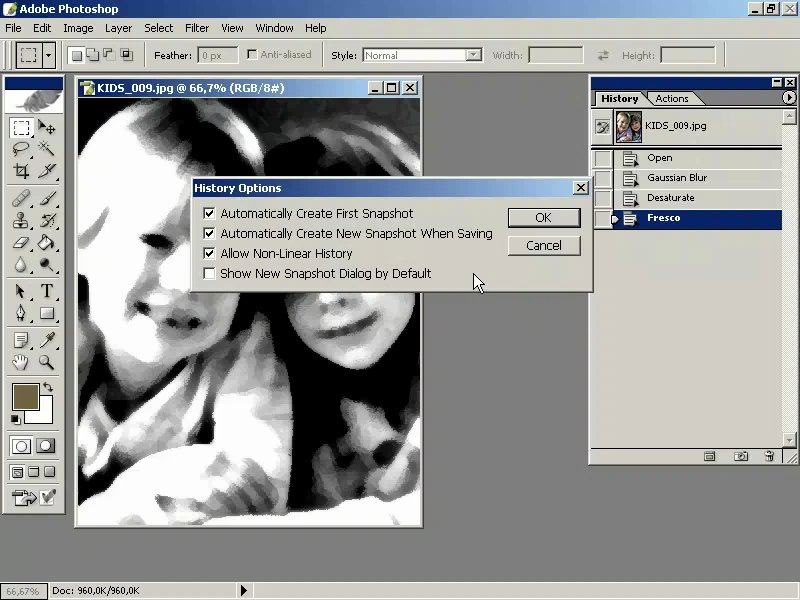800x600 pixels.
Task: Select the Lasso tool
Action: [x=21, y=149]
